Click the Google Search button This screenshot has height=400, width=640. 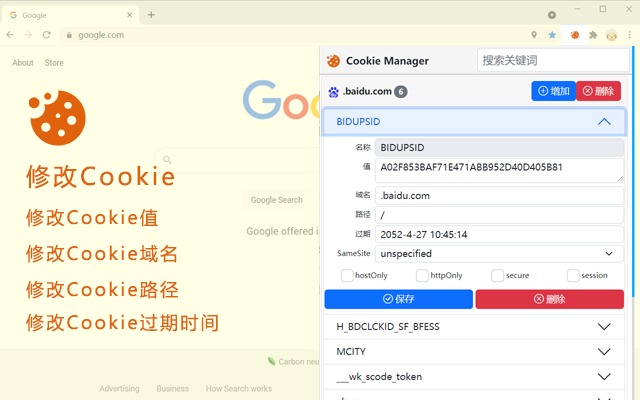coord(276,200)
